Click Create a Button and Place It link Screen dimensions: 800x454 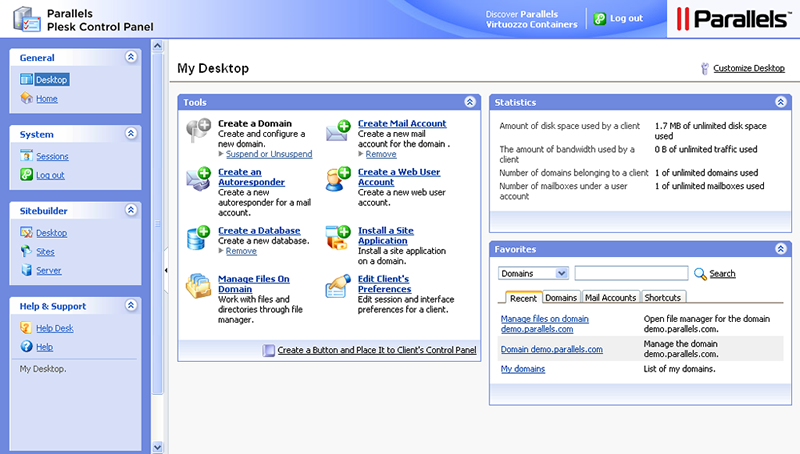377,350
